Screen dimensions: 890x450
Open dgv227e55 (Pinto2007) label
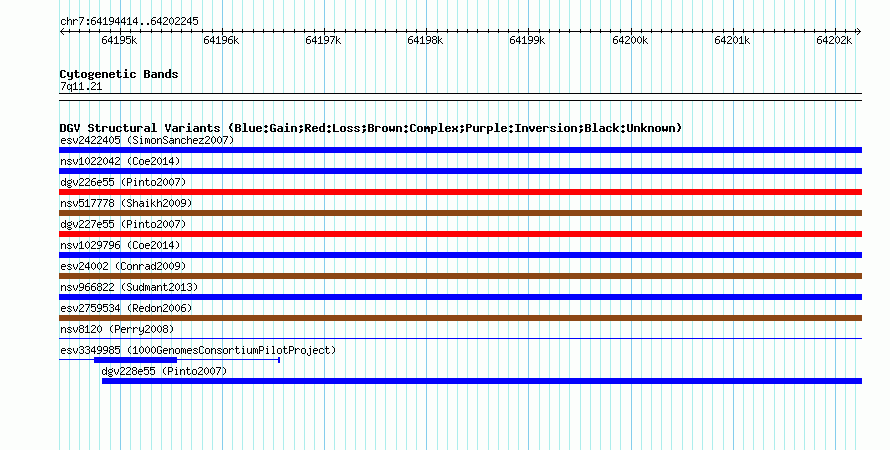coord(123,224)
